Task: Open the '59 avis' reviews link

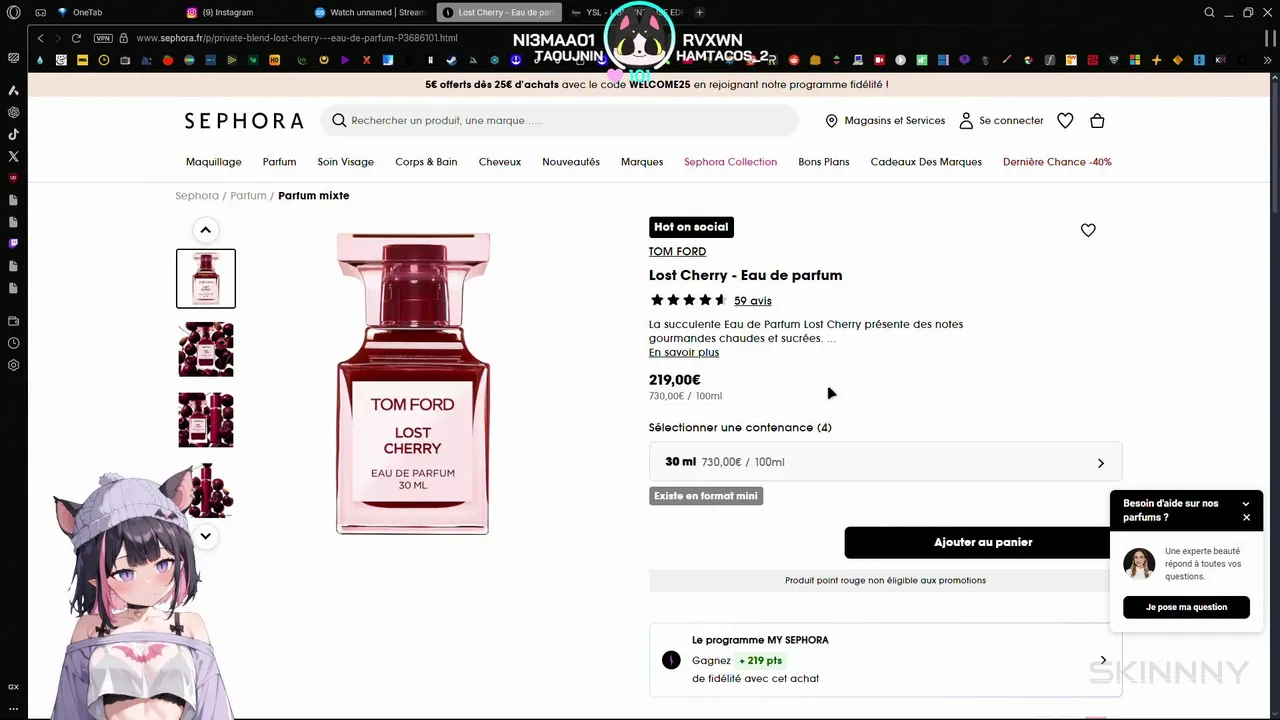Action: [x=752, y=301]
